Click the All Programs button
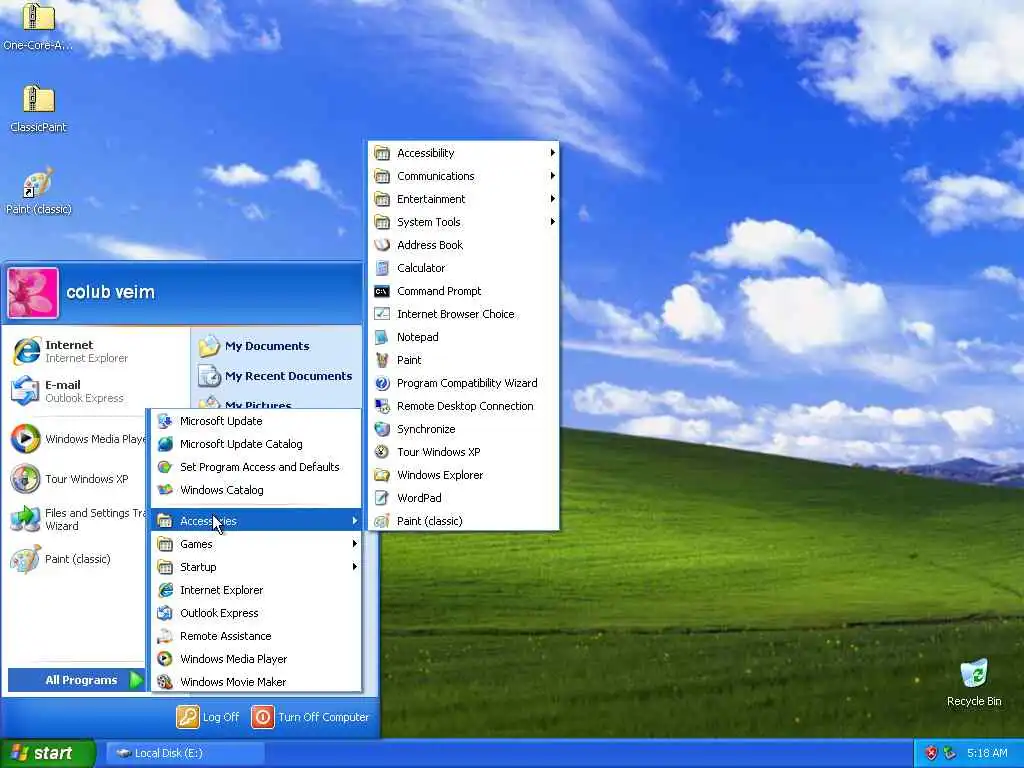The width and height of the screenshot is (1024, 768). pos(76,680)
